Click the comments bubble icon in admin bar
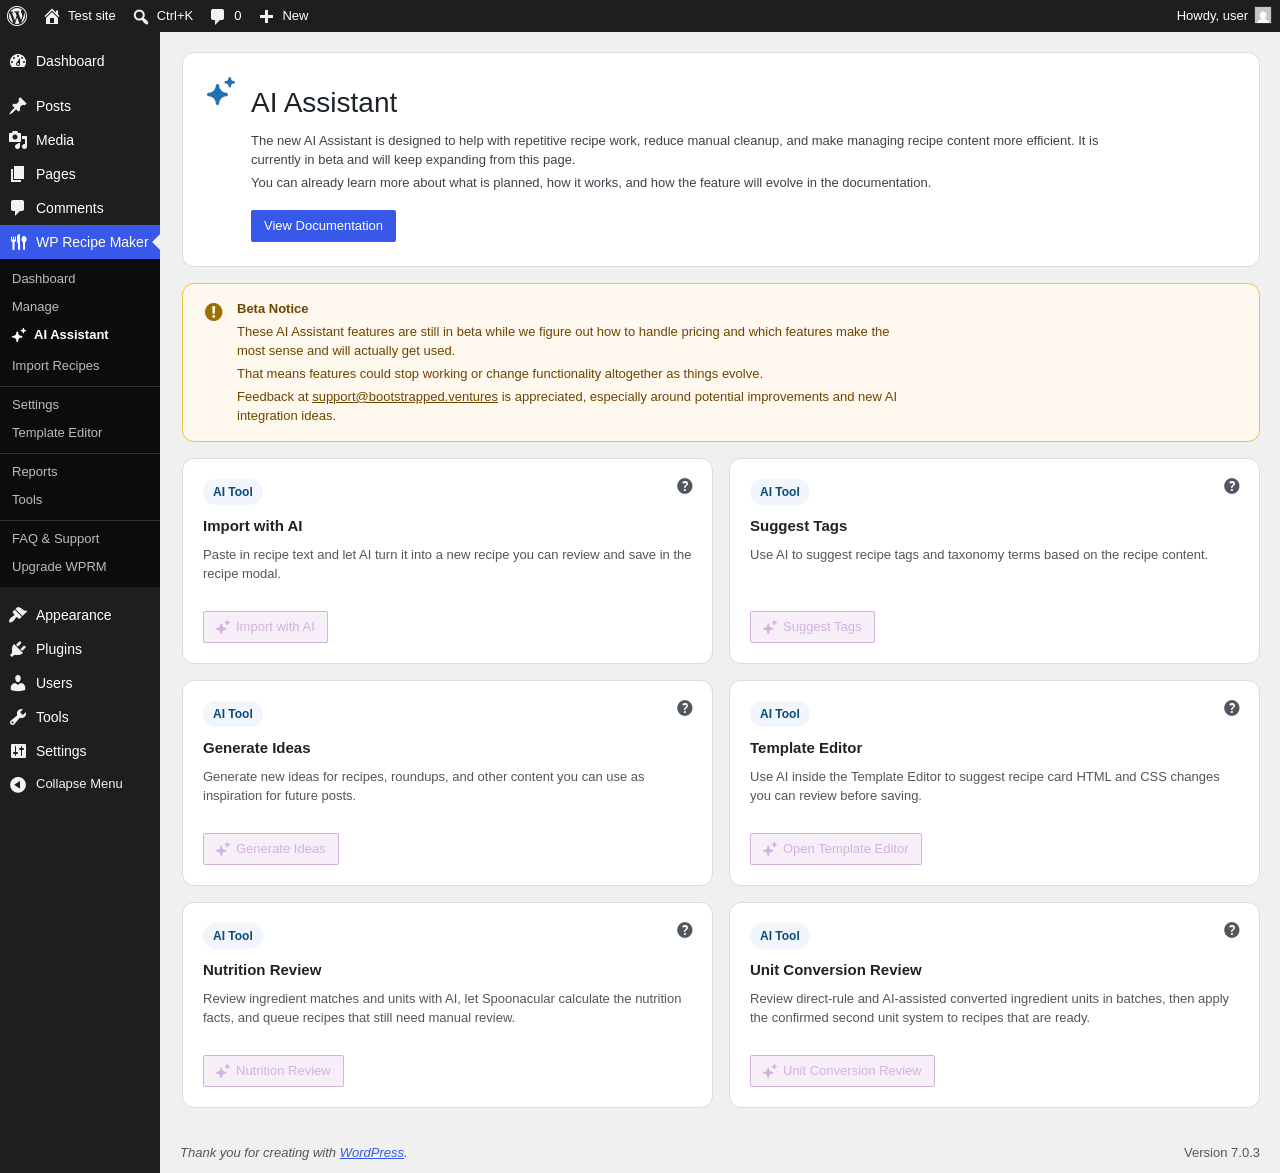This screenshot has height=1173, width=1280. [218, 16]
